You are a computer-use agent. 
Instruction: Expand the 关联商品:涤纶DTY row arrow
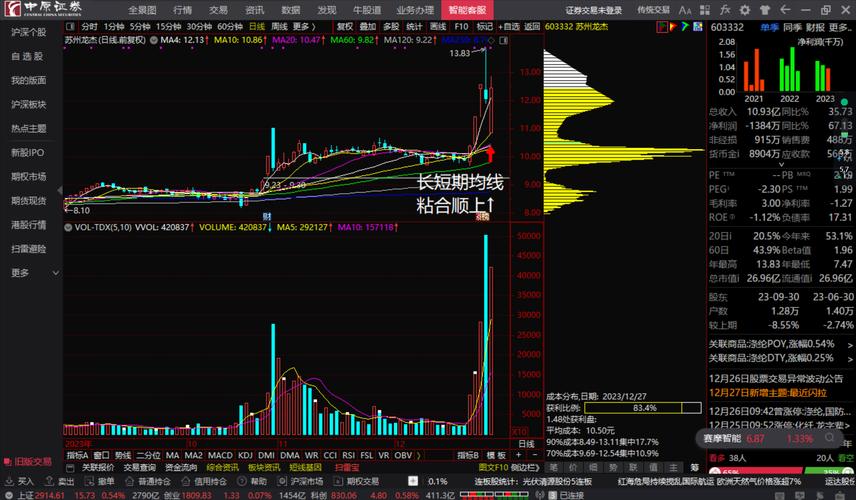[x=850, y=359]
